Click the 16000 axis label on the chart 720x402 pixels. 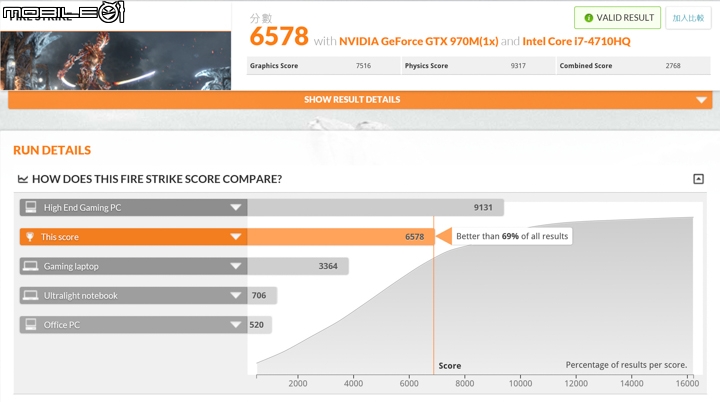pyautogui.click(x=687, y=383)
